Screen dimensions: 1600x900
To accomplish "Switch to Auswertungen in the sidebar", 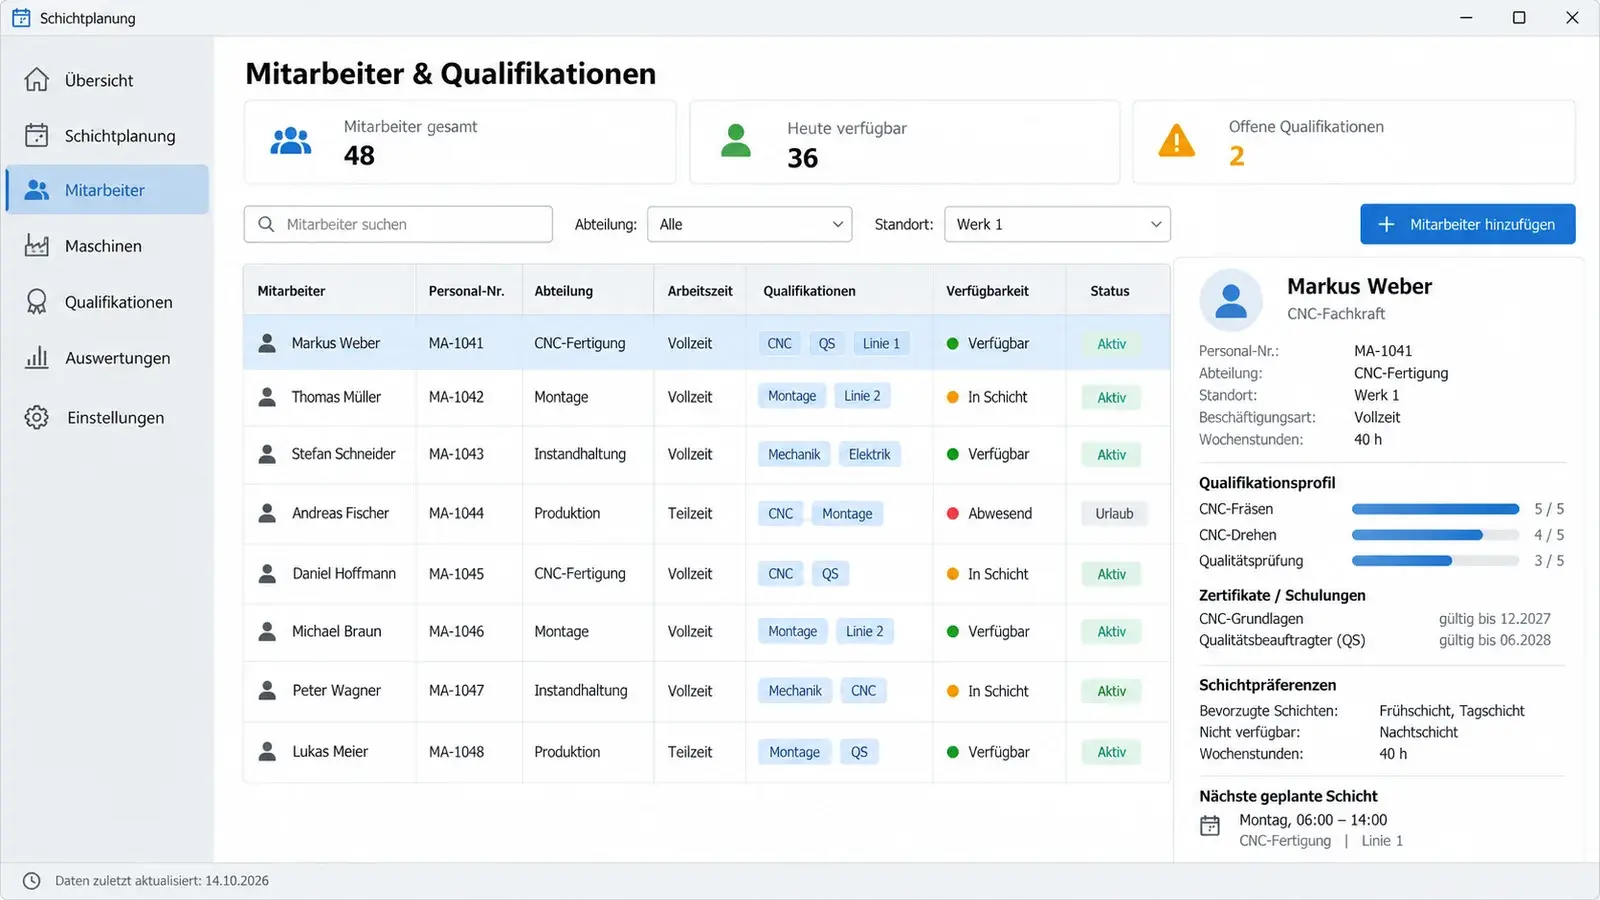I will click(x=108, y=358).
